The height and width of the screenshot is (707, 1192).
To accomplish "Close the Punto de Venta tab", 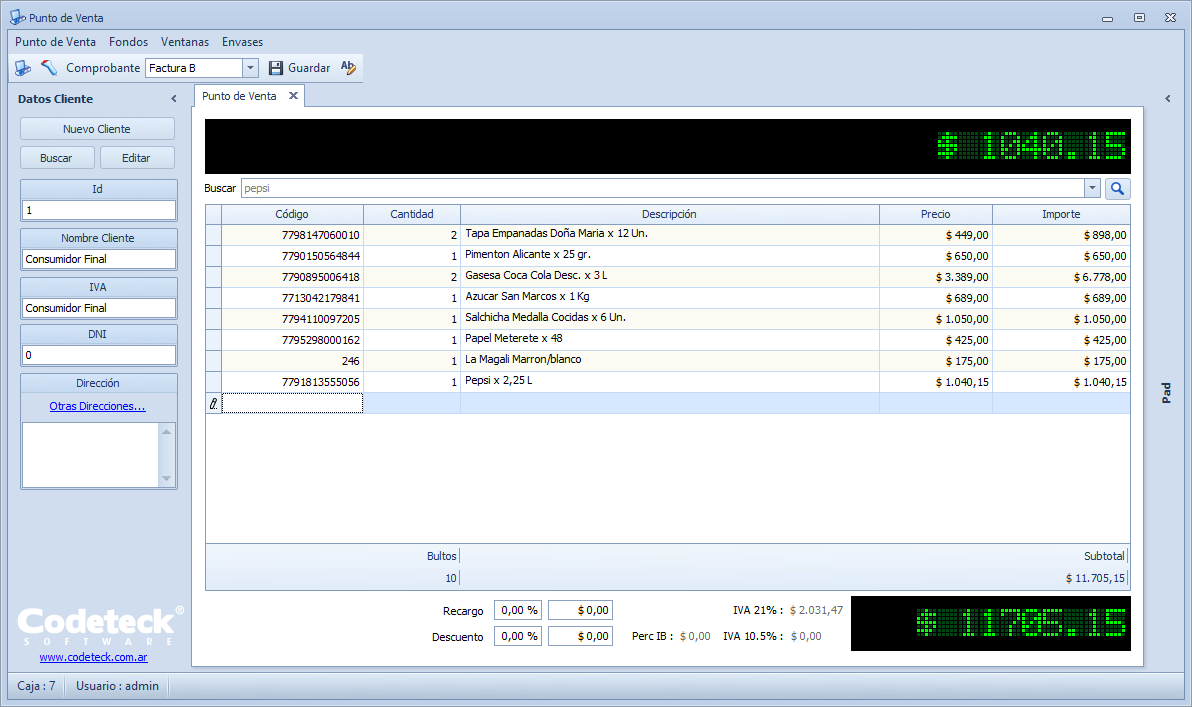I will point(293,96).
